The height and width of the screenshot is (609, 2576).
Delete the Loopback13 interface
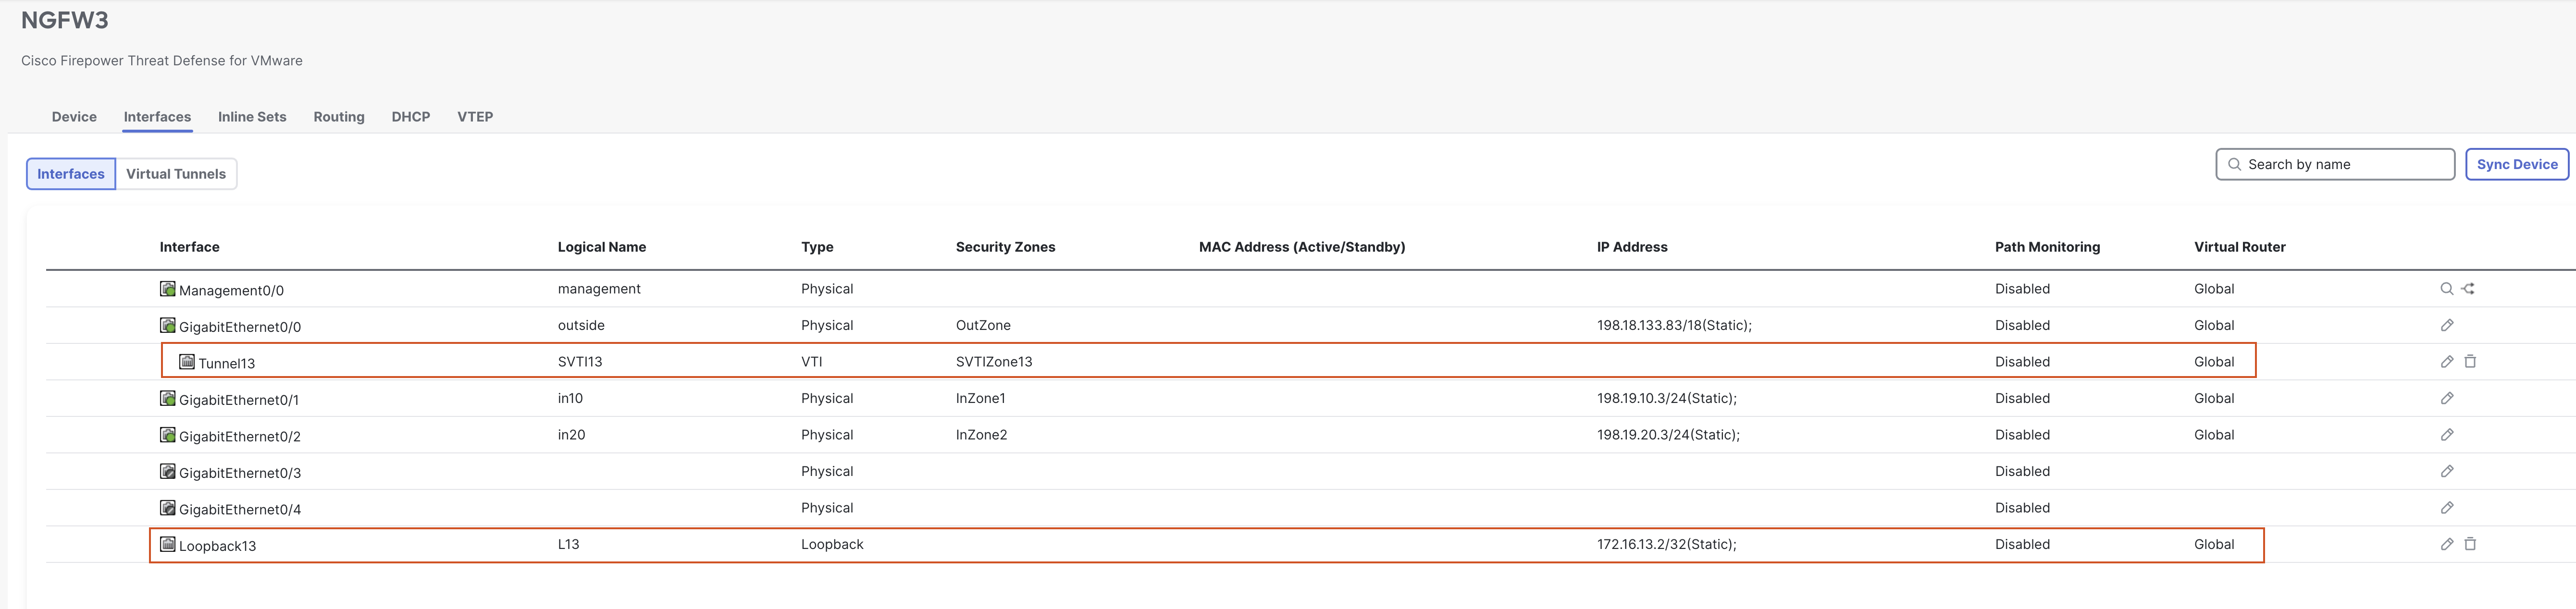[x=2470, y=544]
